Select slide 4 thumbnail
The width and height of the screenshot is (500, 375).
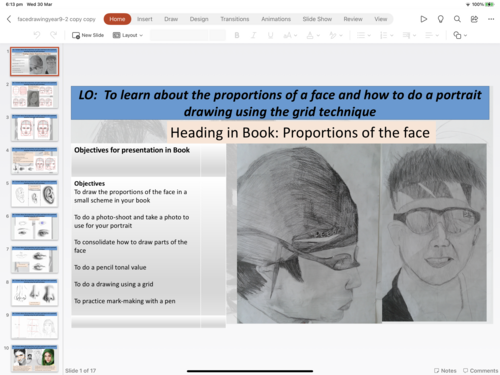point(35,161)
